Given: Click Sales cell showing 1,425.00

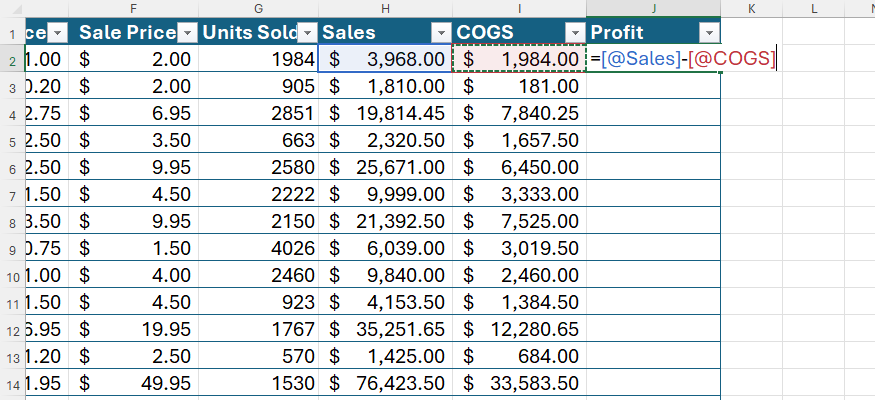Looking at the screenshot, I should (x=385, y=355).
